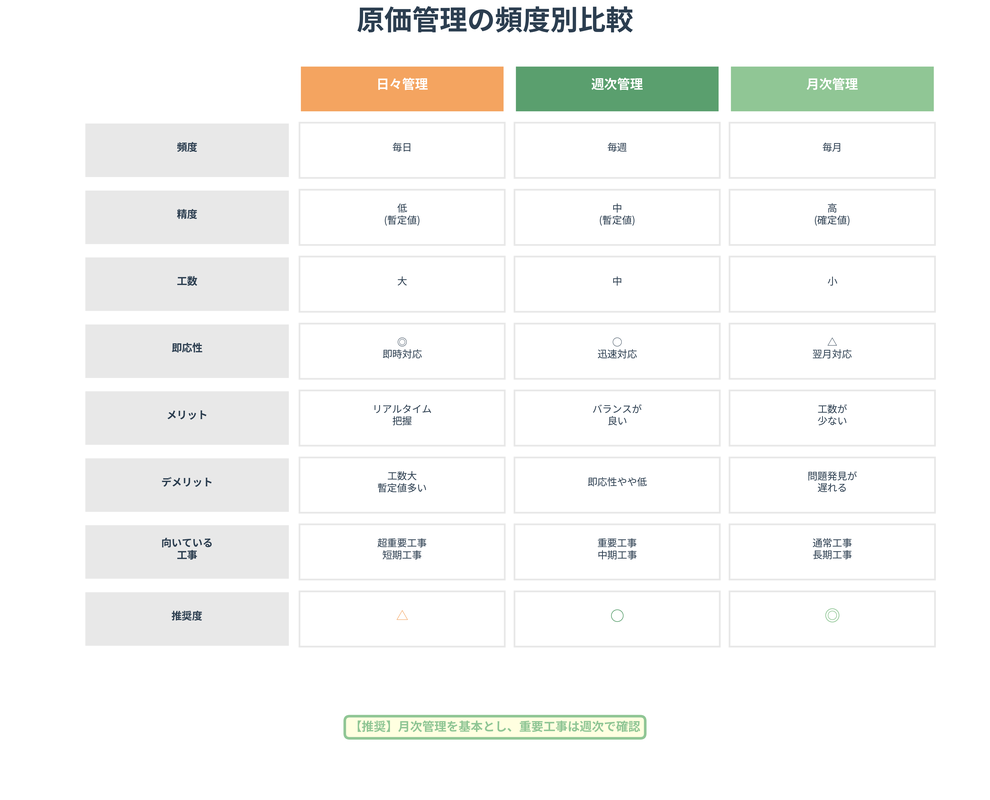Click the green single circle in 推奨度 row
The image size is (990, 800).
(x=617, y=616)
